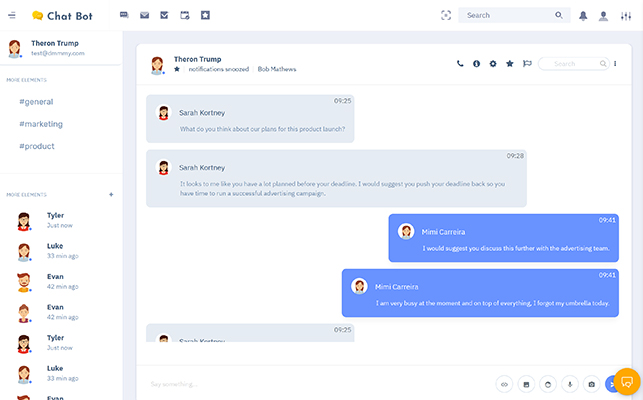Viewport: 643px width, 400px height.
Task: Click the microphone icon to record audio
Action: 570,384
